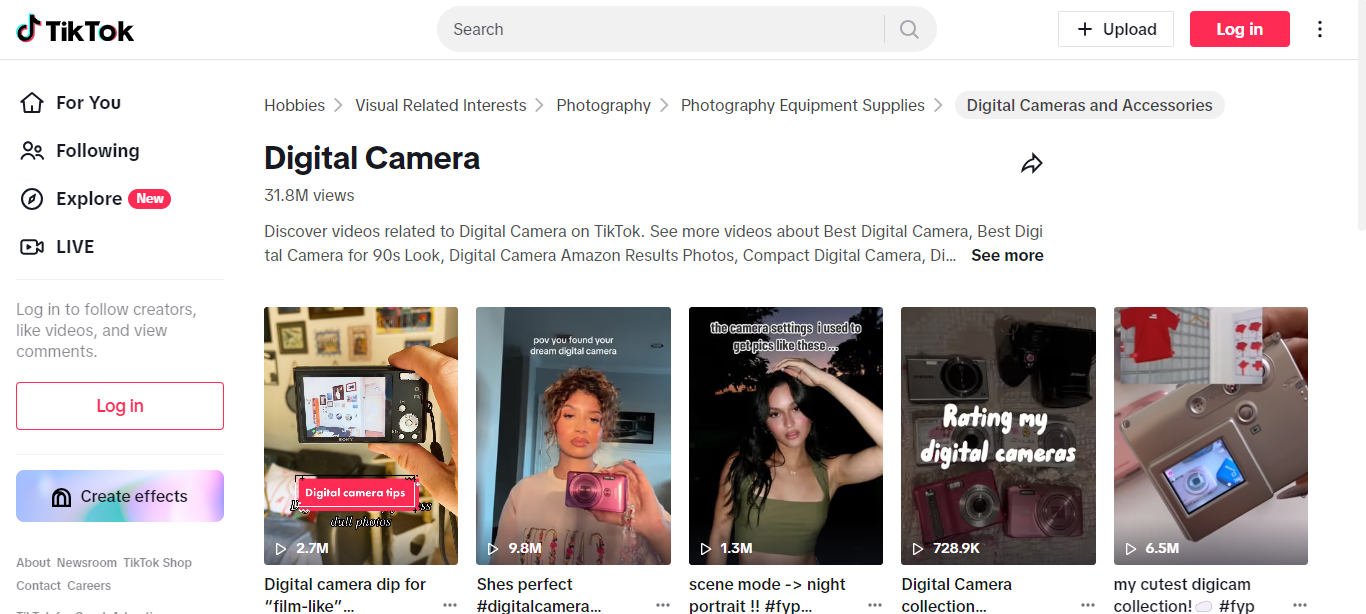Play the camera settings night portrait thumbnail
The height and width of the screenshot is (614, 1366).
(786, 436)
